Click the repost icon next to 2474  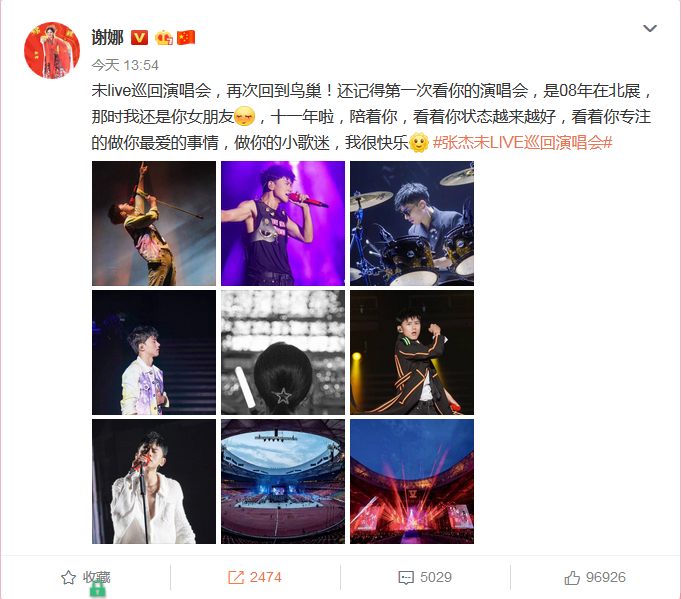pyautogui.click(x=236, y=577)
